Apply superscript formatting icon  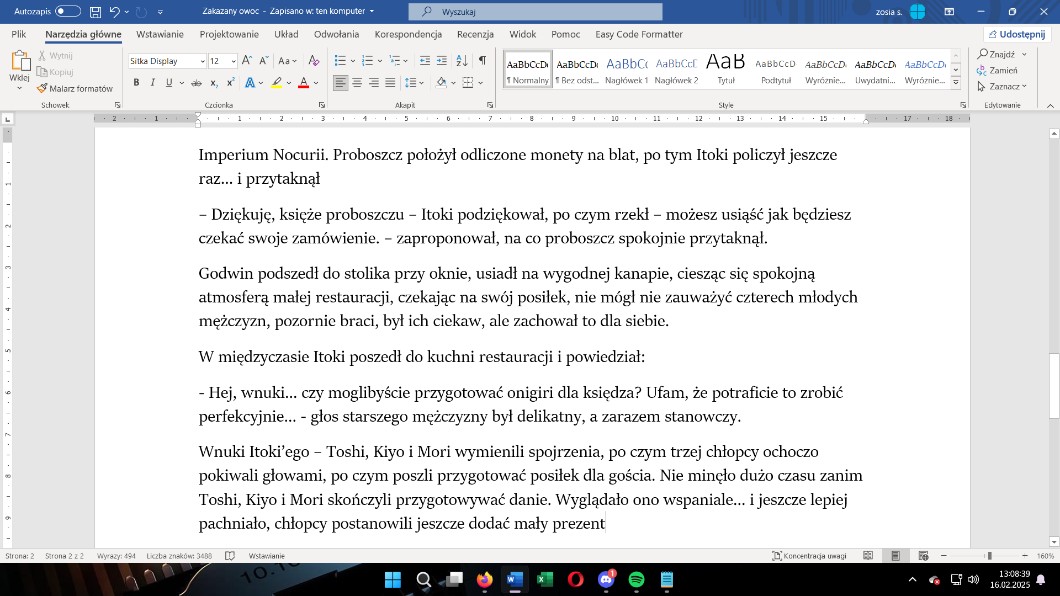232,83
